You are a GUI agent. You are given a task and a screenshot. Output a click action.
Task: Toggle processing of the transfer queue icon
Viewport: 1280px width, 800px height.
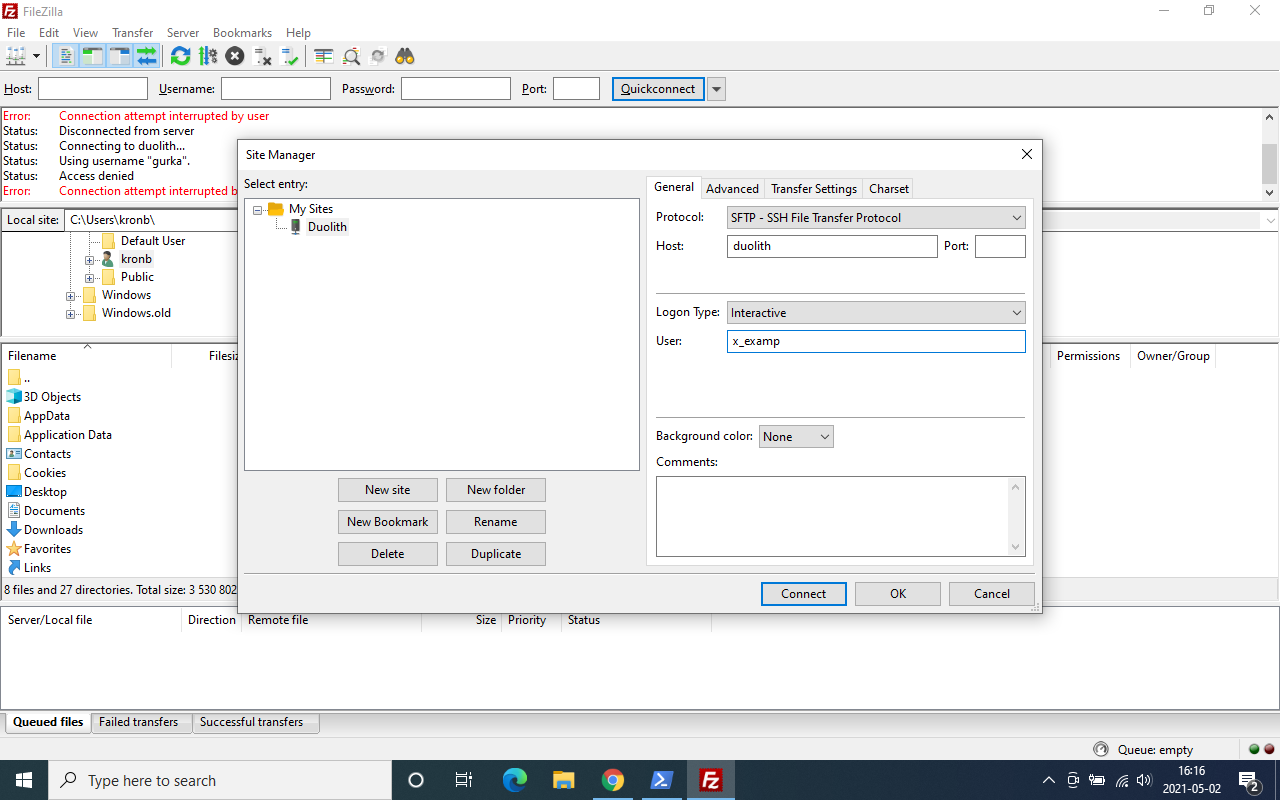click(x=208, y=56)
